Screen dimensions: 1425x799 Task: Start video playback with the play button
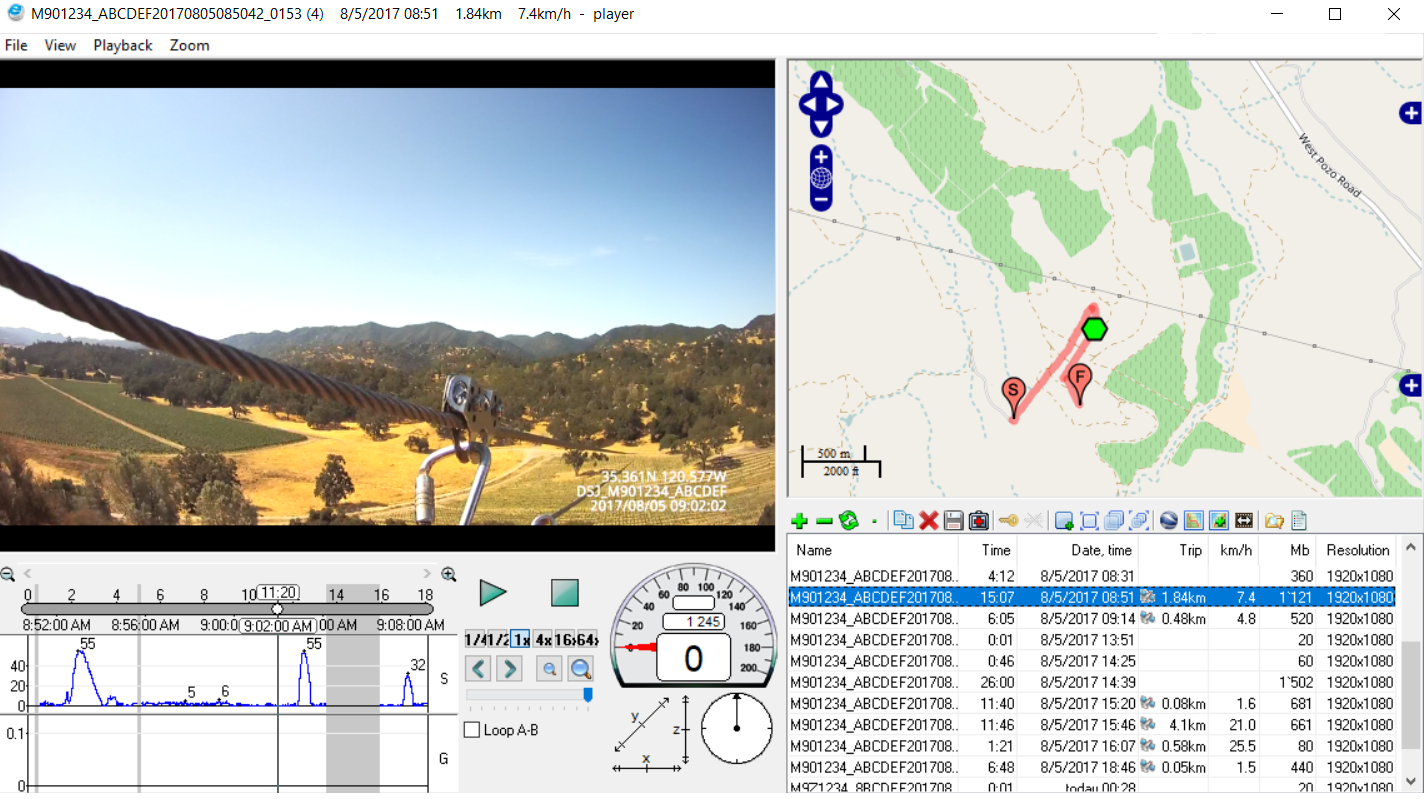click(493, 592)
